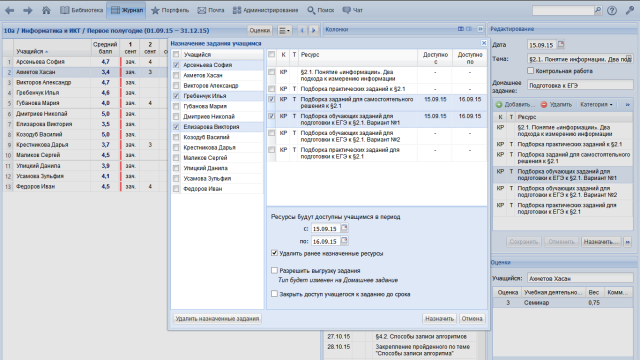Focus the top-right search field

click(x=563, y=10)
